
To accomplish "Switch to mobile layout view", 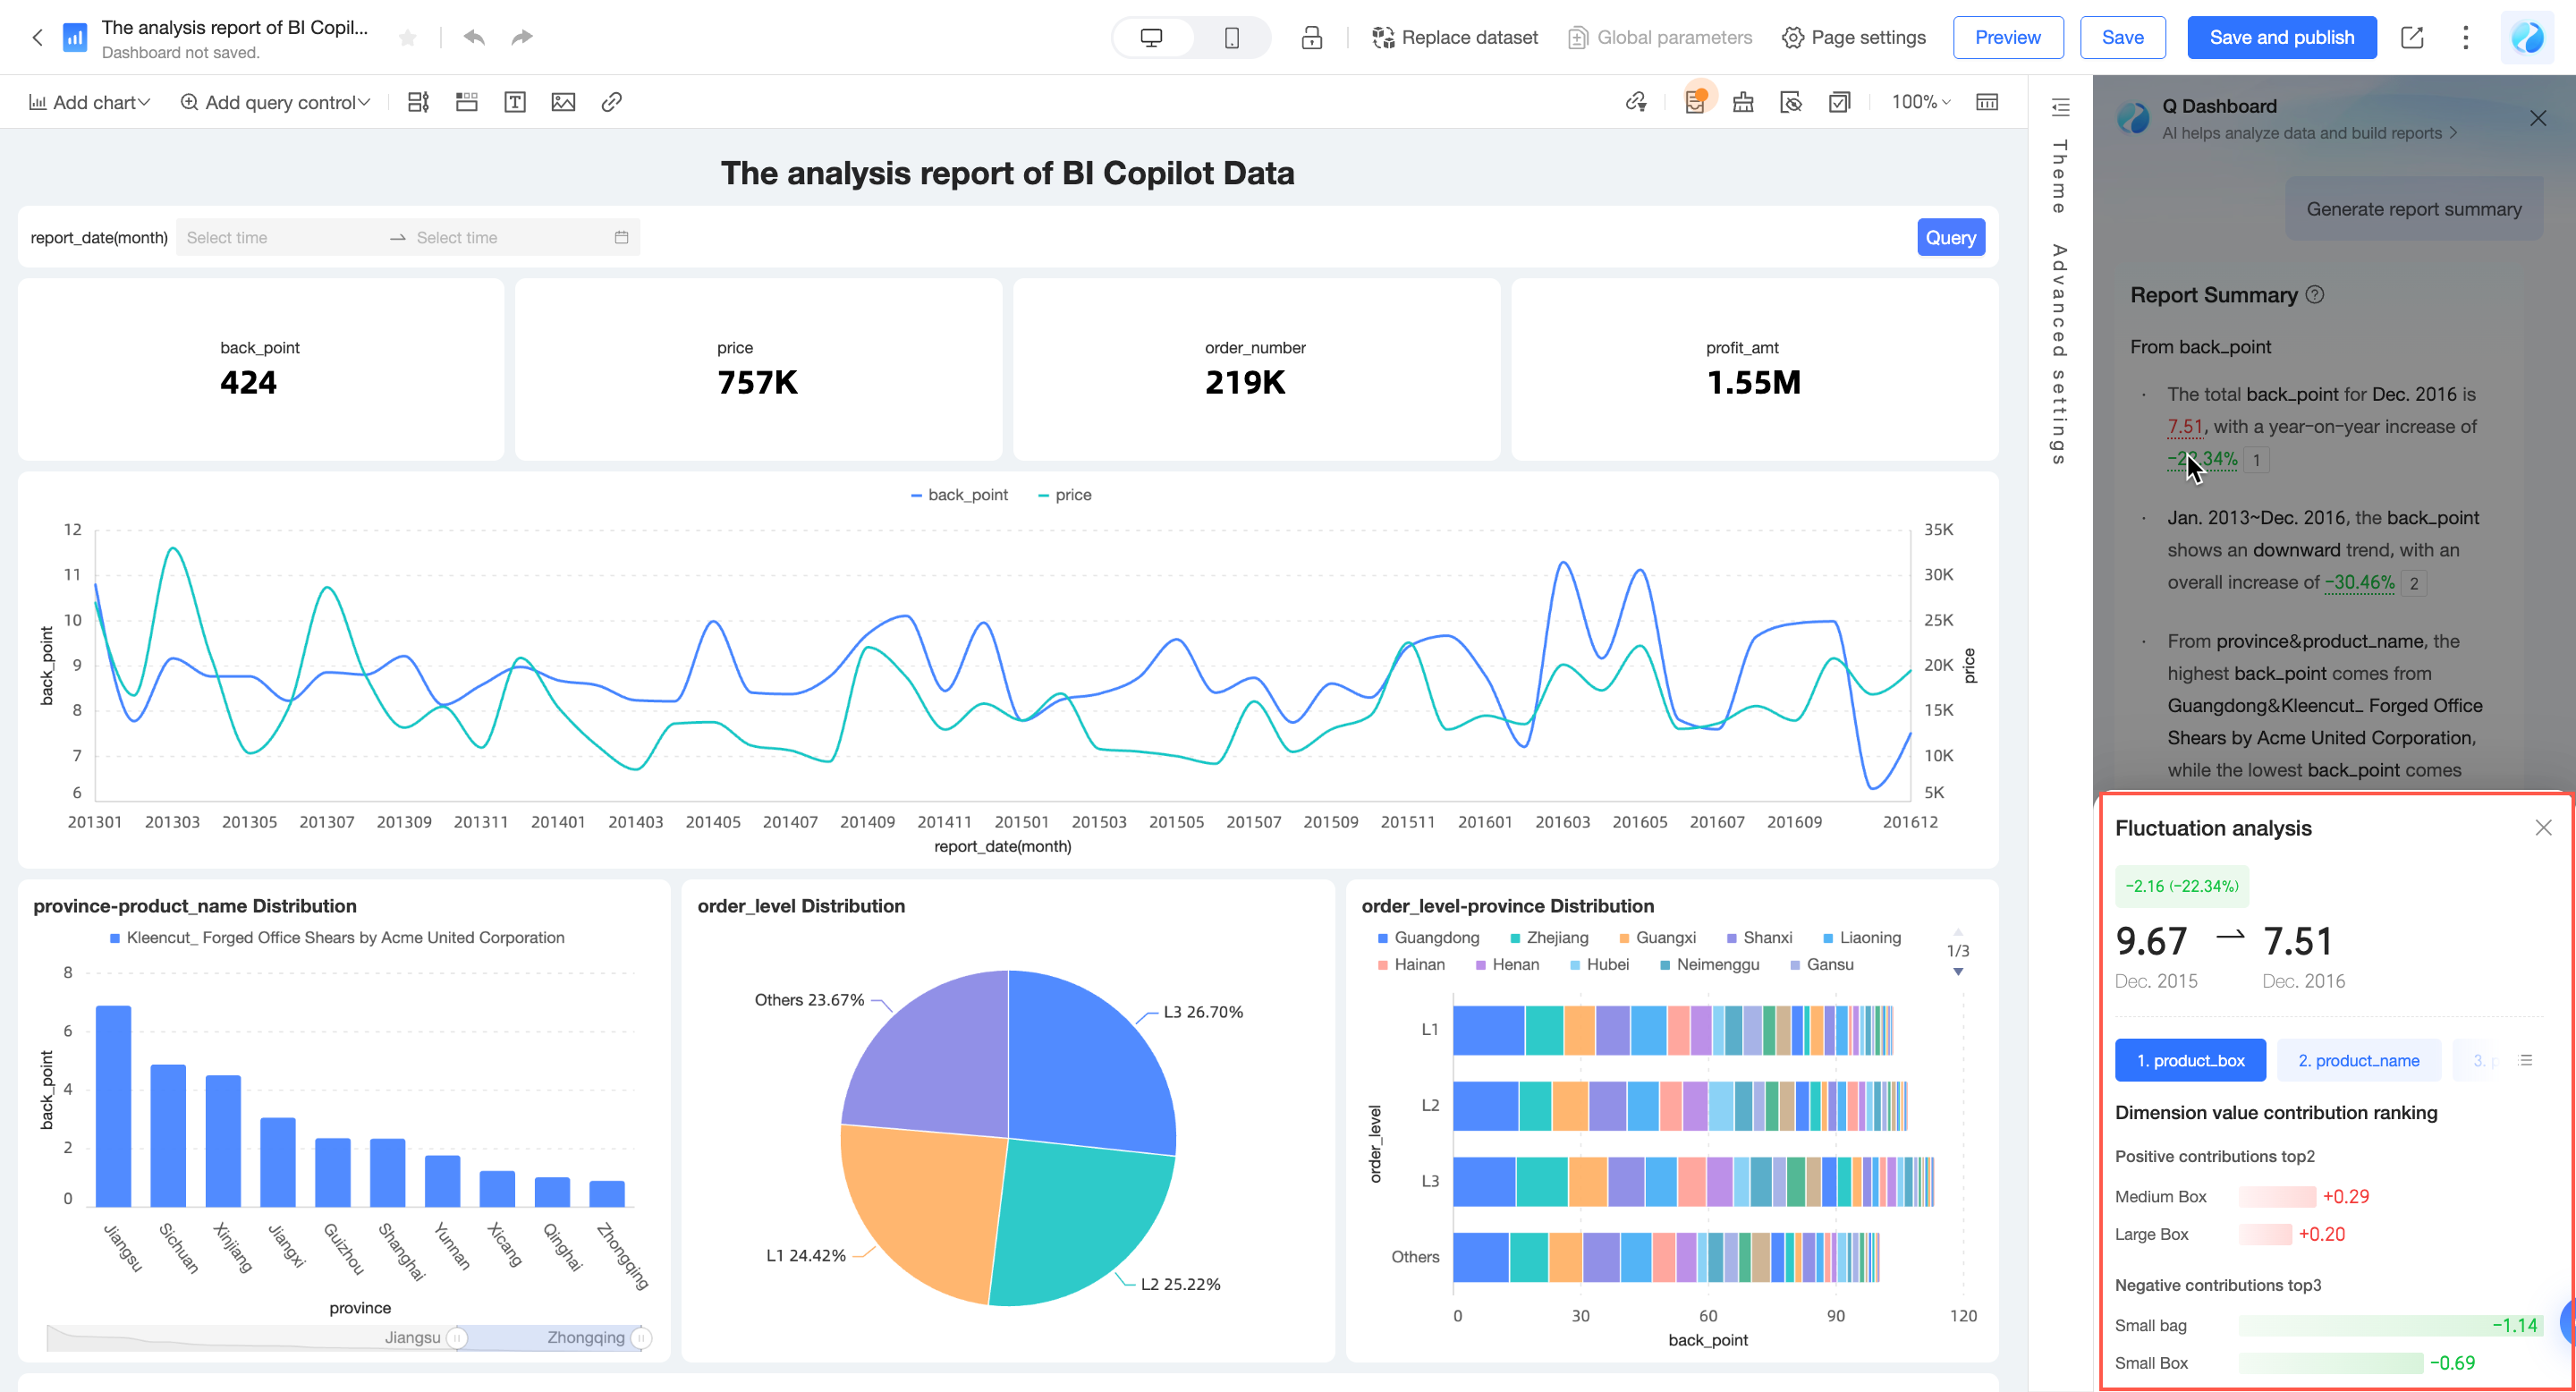I will (x=1231, y=38).
